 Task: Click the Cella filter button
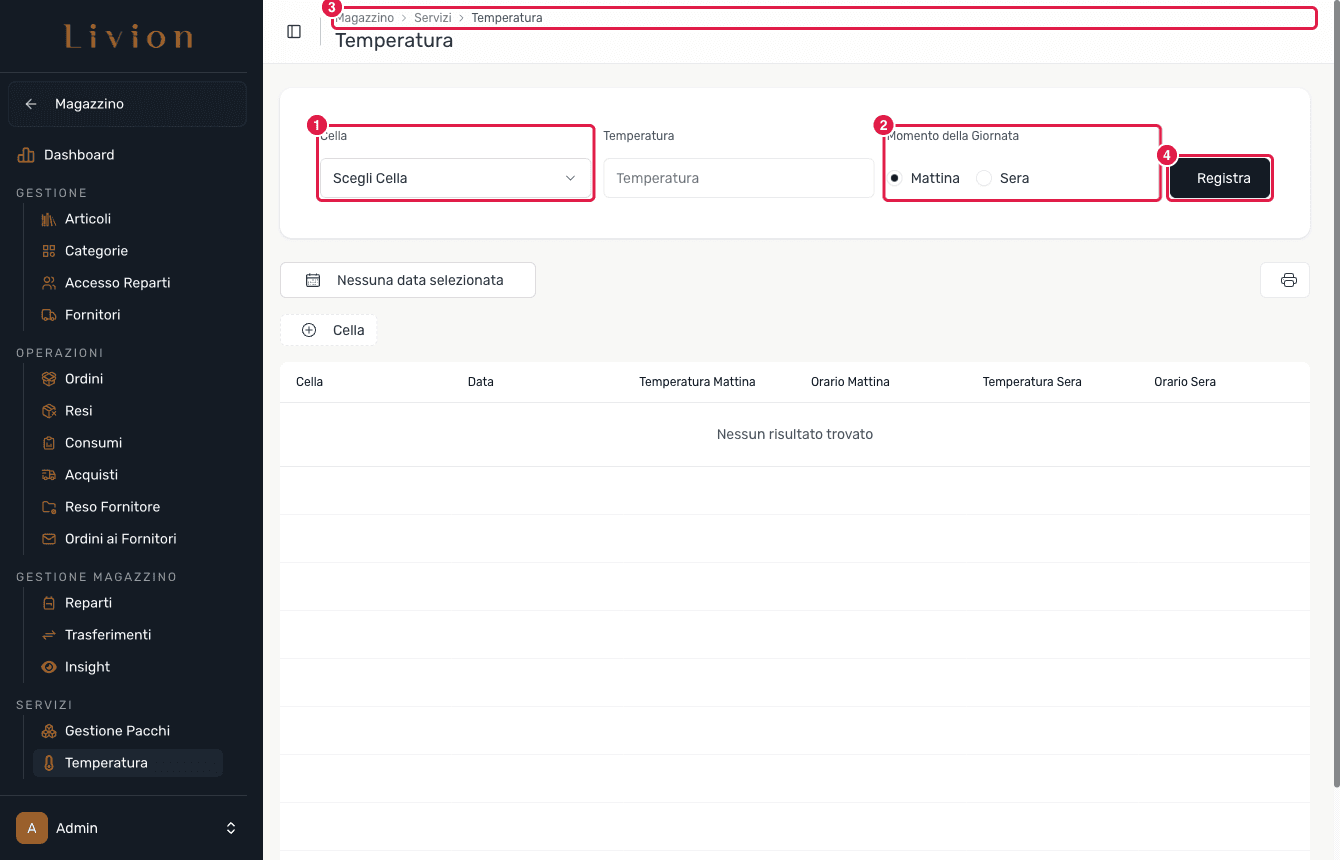328,330
